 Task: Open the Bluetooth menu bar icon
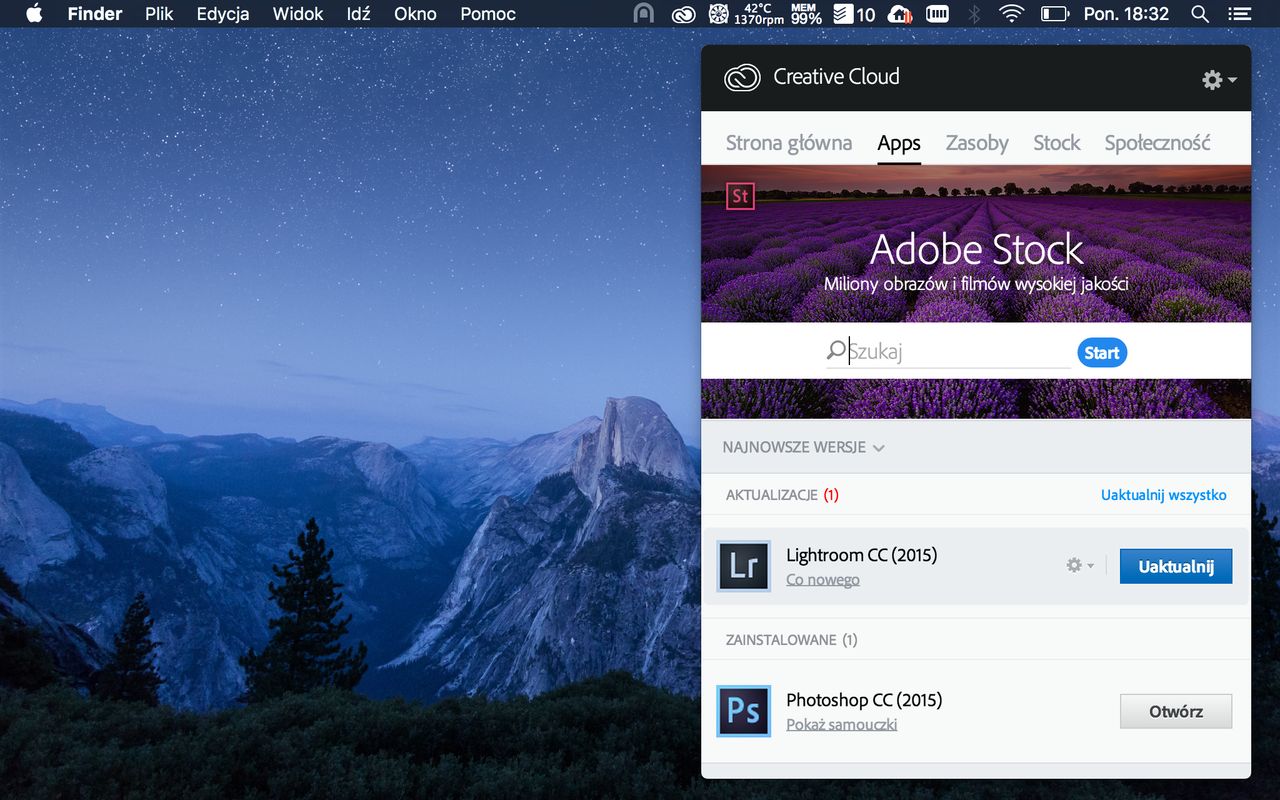point(973,14)
